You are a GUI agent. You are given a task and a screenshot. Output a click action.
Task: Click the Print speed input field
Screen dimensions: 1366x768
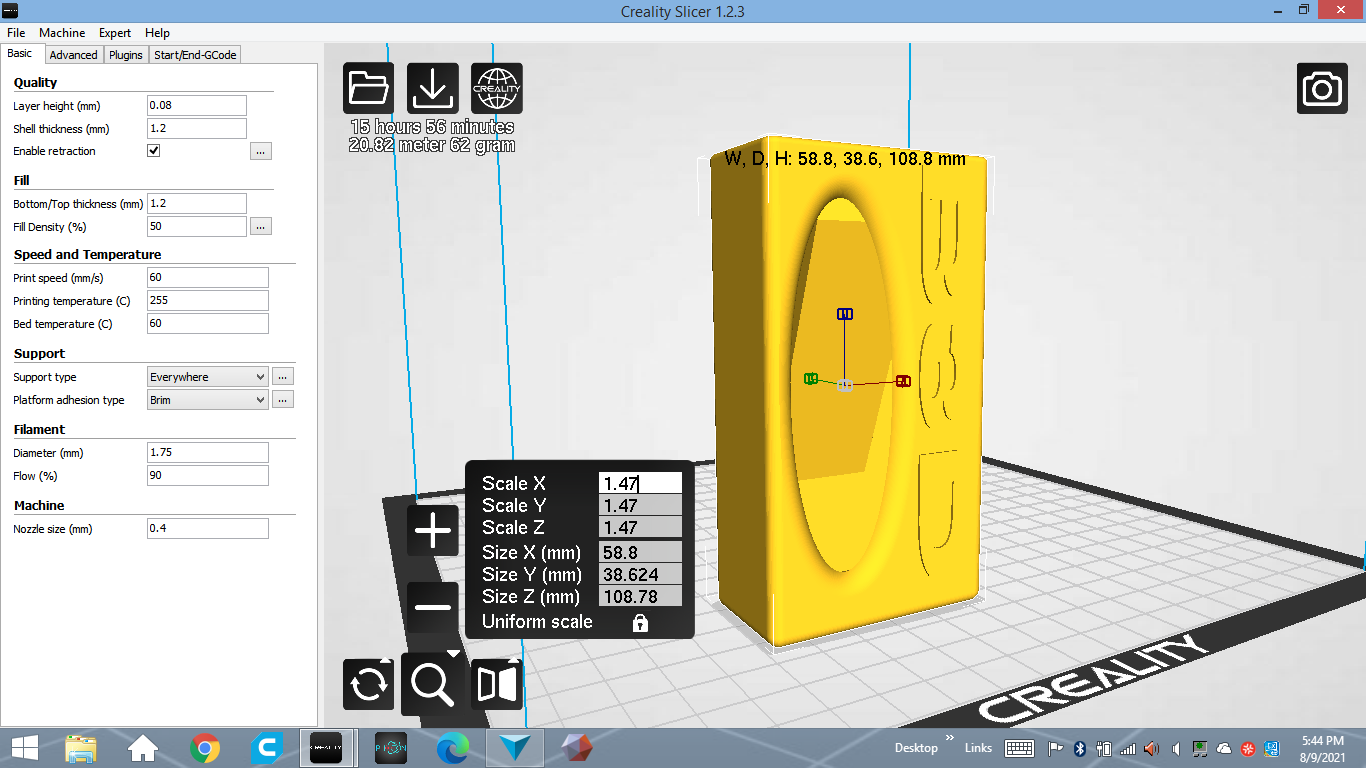208,278
